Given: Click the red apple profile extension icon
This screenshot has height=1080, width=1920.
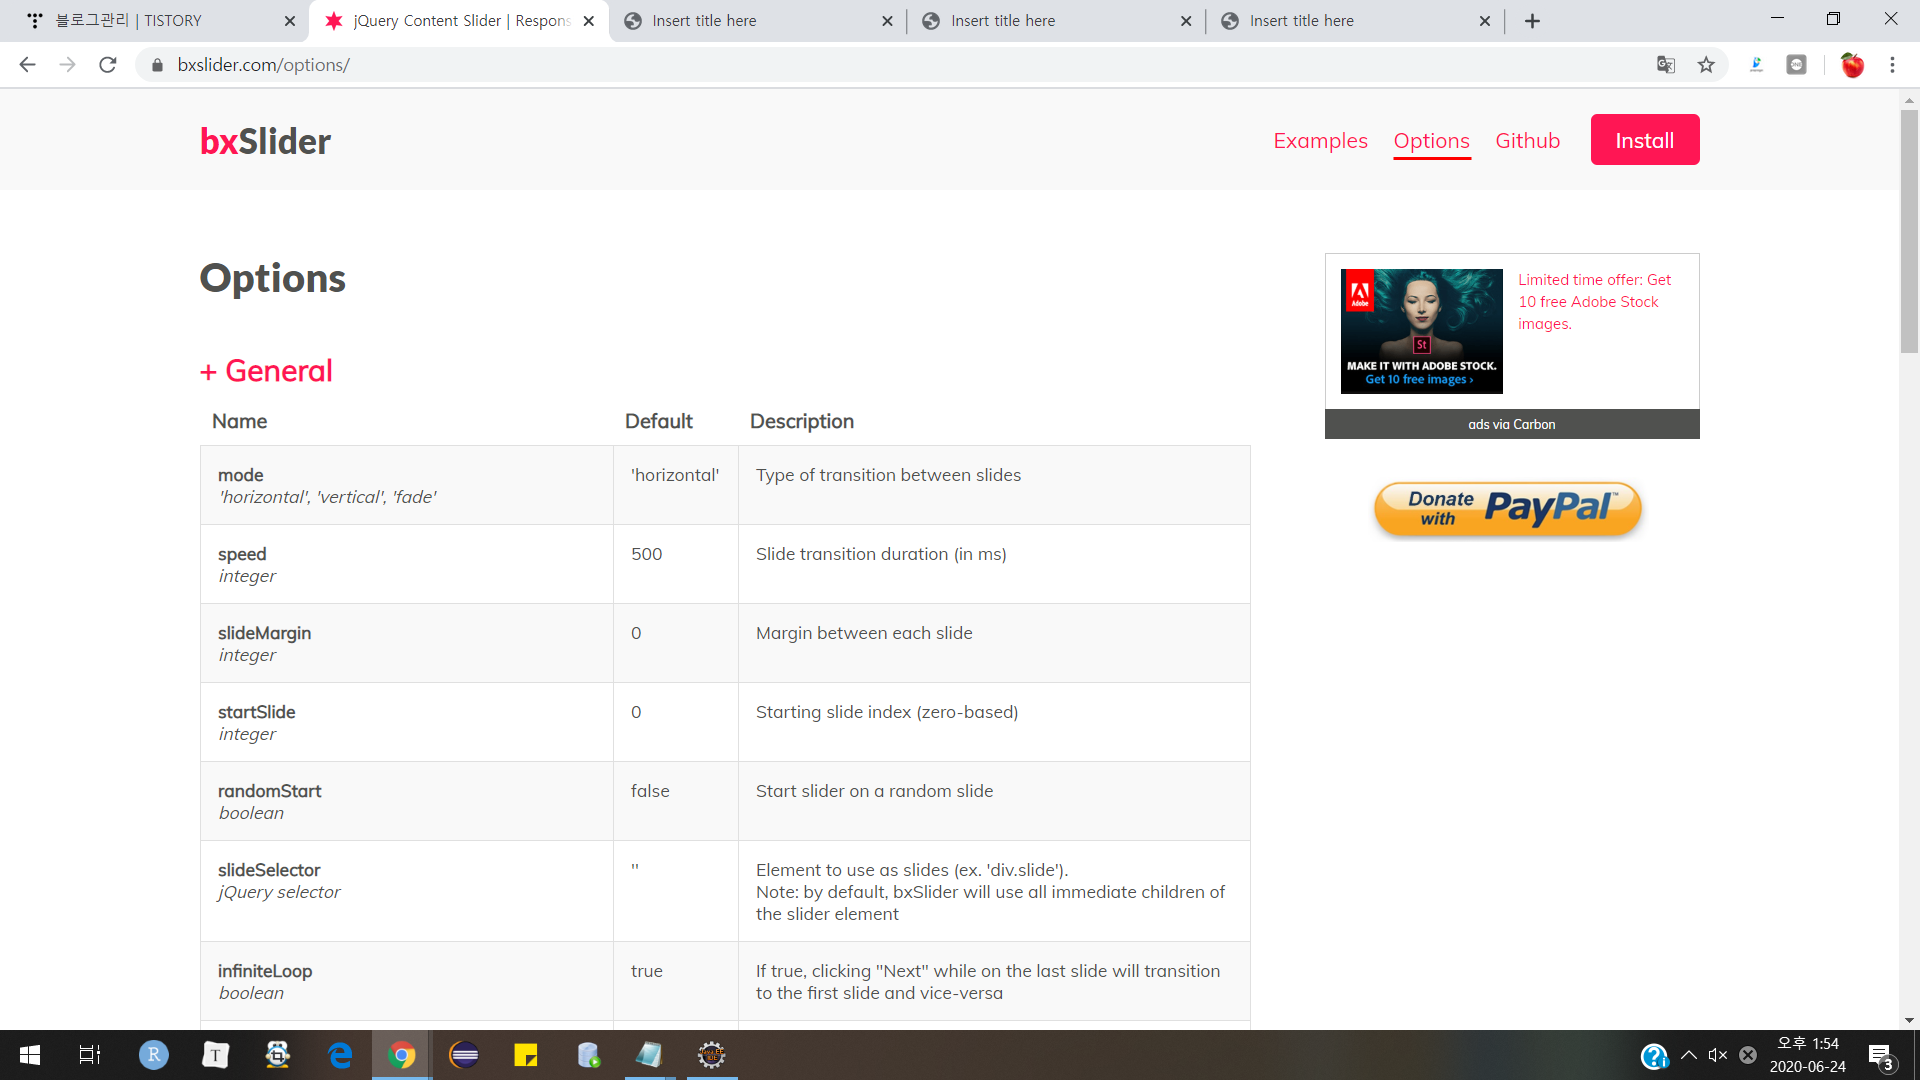Looking at the screenshot, I should [x=1852, y=65].
